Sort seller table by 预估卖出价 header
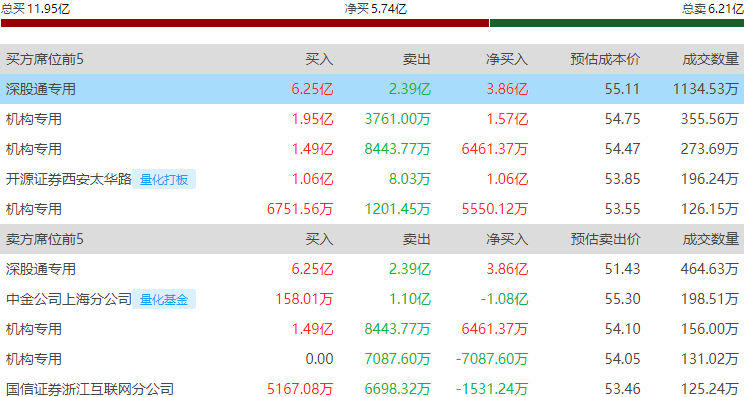The image size is (744, 397). [x=605, y=239]
